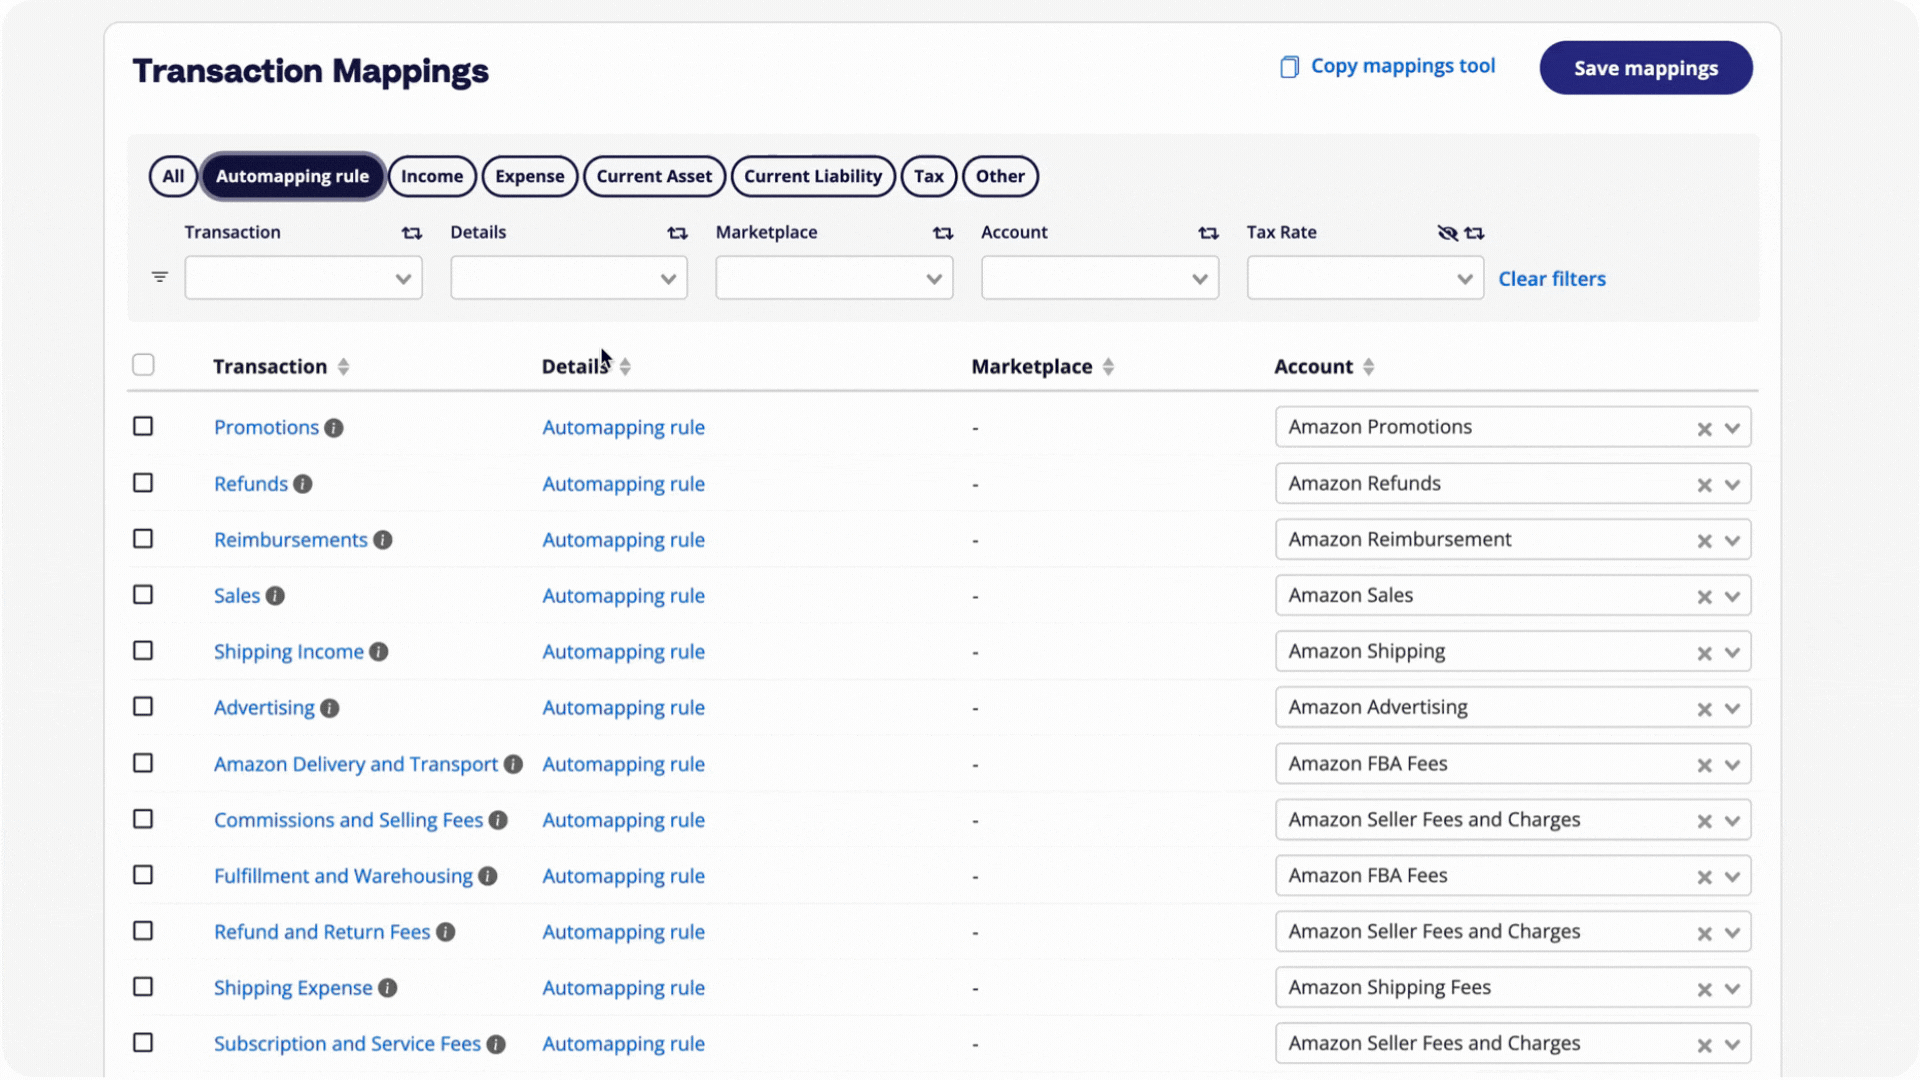Click the swap icon next to Transaction filter label

(412, 233)
